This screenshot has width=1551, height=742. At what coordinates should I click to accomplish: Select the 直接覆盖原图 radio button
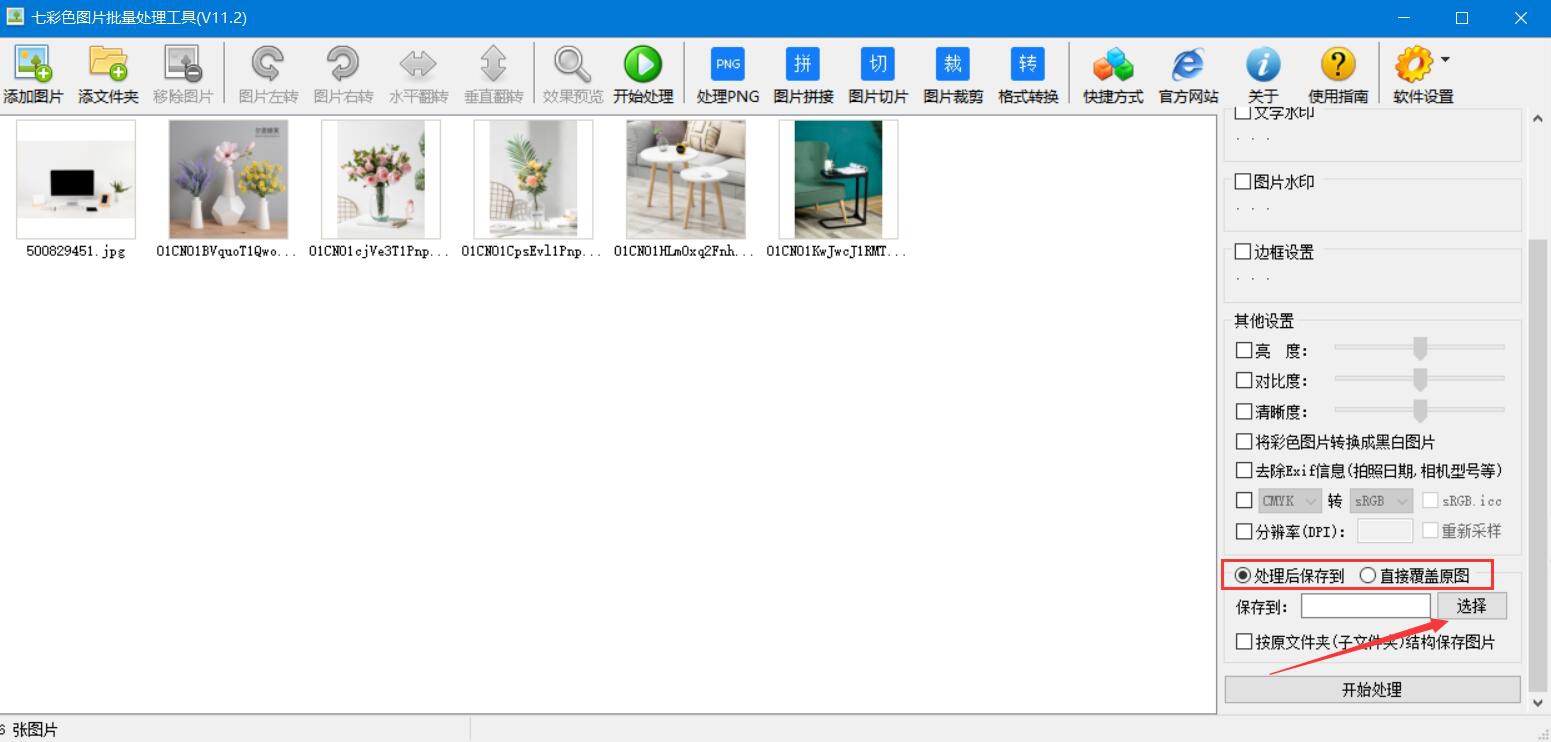click(x=1368, y=576)
